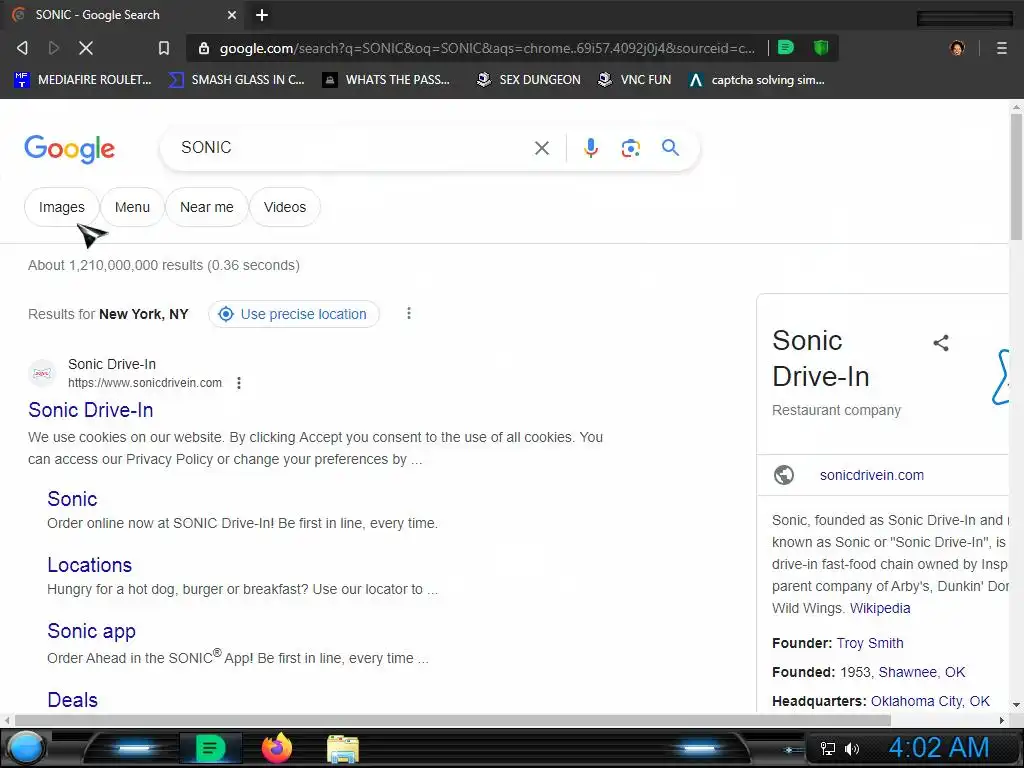Open browser main menu hamburger
1024x768 pixels.
point(1002,48)
